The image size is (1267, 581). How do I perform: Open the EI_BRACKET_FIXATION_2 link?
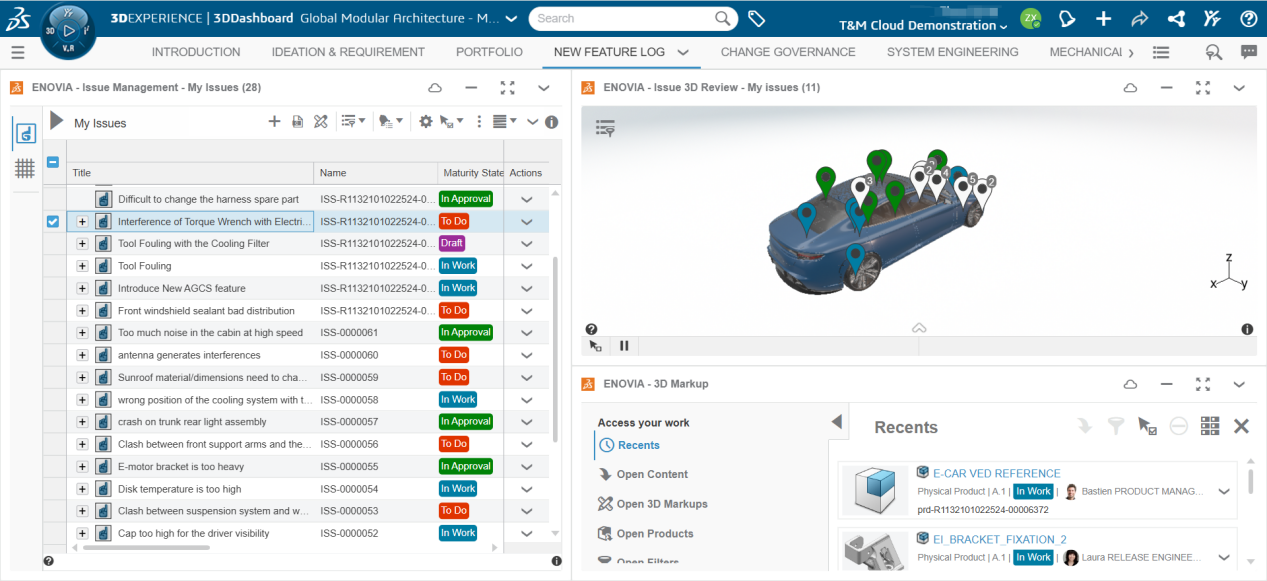[999, 539]
